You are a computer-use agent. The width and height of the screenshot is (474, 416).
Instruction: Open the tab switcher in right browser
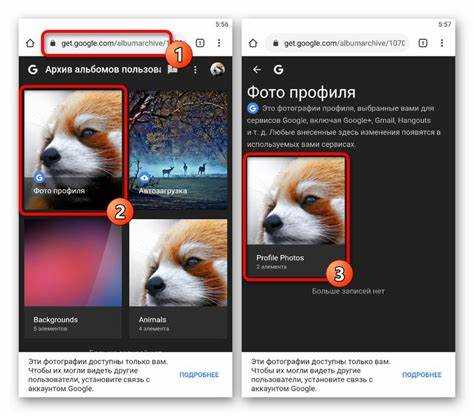pos(423,43)
